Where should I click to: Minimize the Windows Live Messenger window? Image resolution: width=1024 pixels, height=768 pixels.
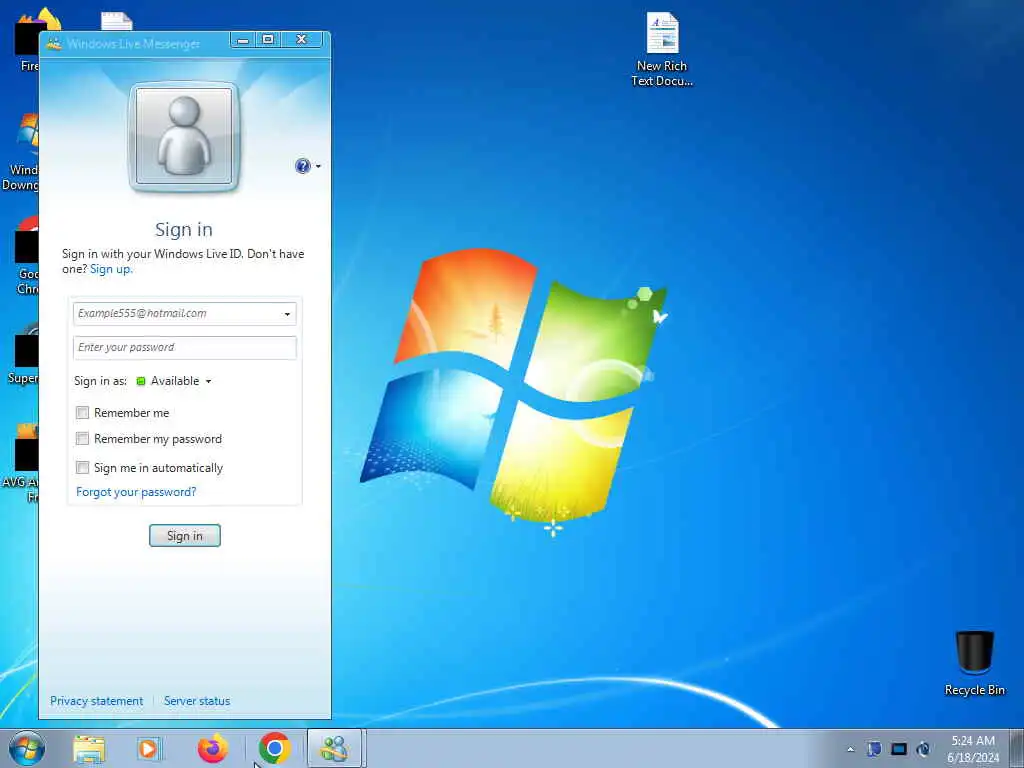[x=243, y=40]
